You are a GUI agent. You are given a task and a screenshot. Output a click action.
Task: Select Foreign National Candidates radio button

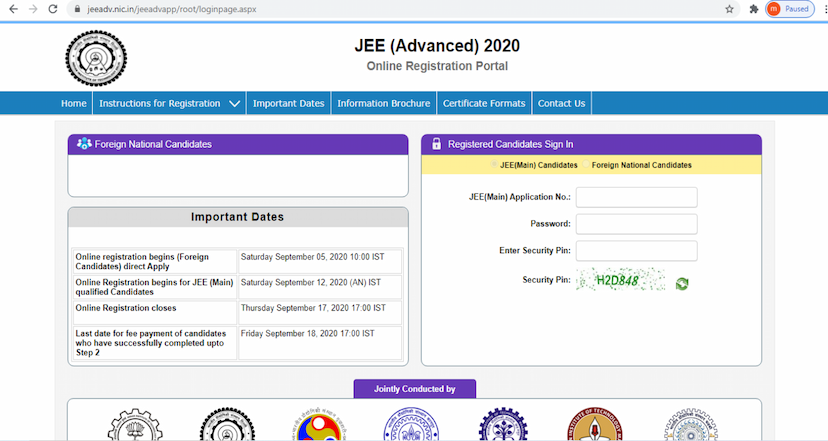tap(586, 164)
